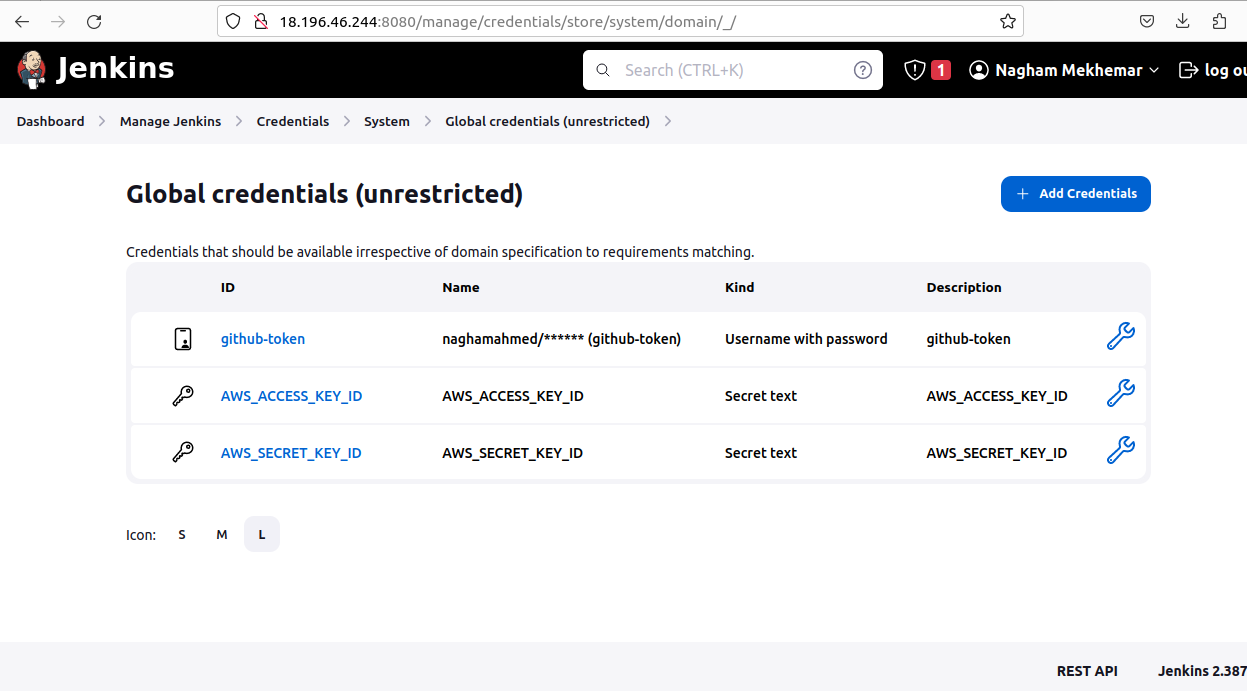Open the search help question mark icon

point(863,70)
